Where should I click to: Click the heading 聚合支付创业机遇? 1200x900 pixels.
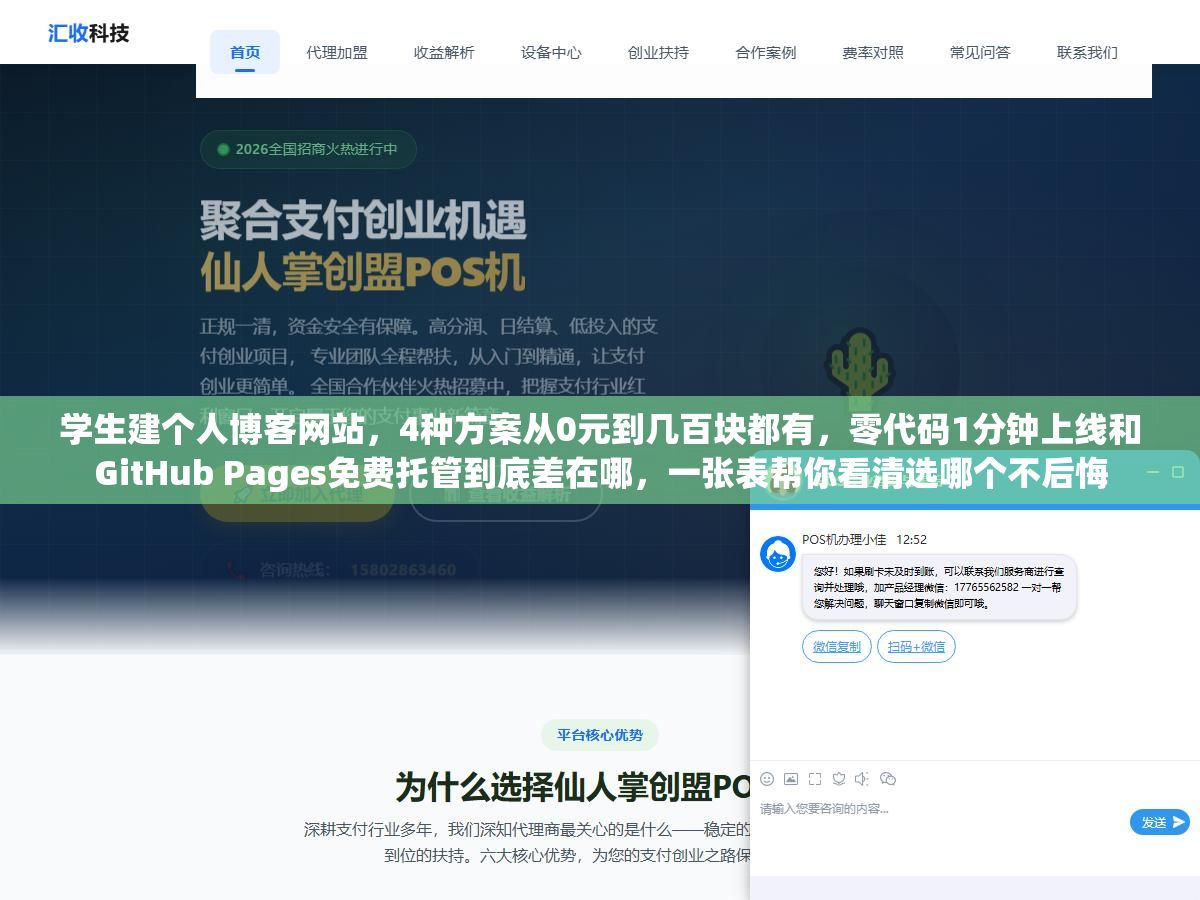[363, 220]
